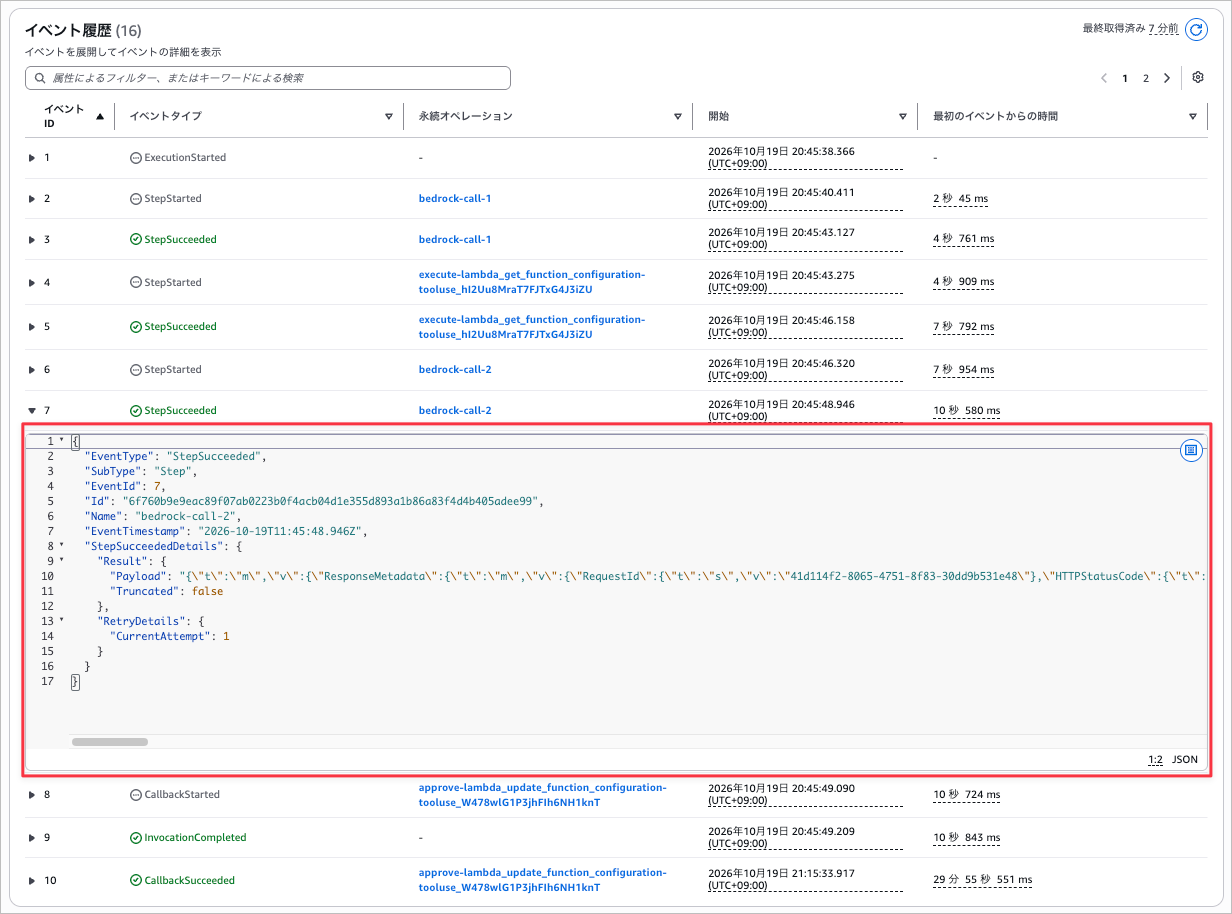This screenshot has height=914, width=1232.
Task: Select page 1 in the pagination
Action: tap(1125, 78)
